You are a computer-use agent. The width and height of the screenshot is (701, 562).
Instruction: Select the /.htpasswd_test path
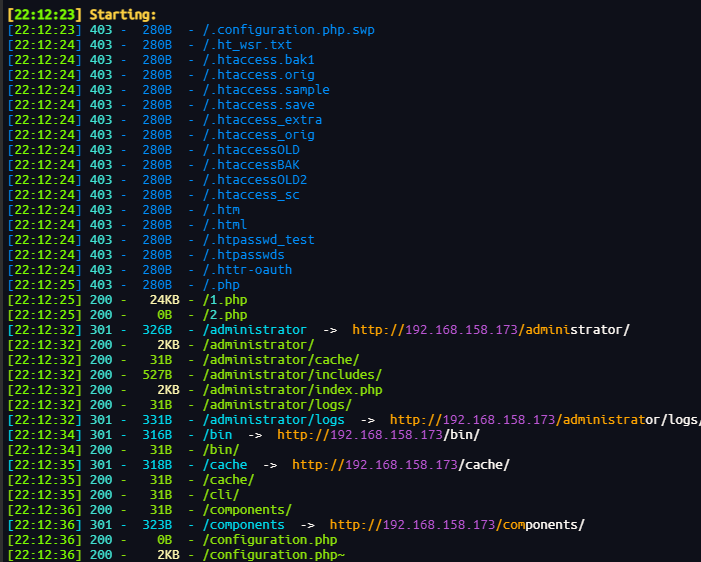pyautogui.click(x=259, y=240)
